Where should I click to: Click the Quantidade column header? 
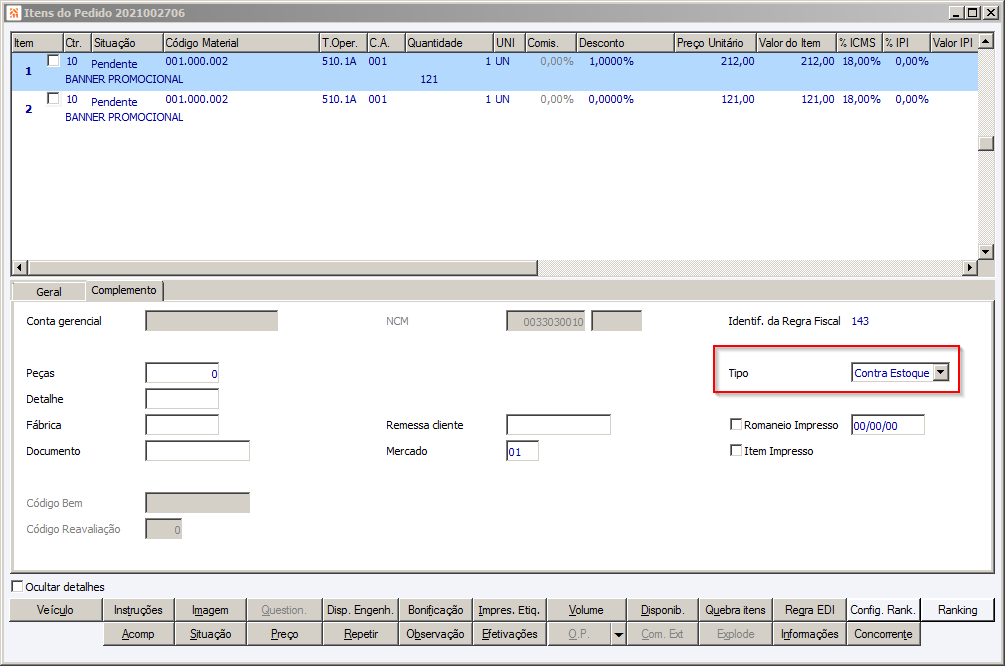[x=449, y=42]
